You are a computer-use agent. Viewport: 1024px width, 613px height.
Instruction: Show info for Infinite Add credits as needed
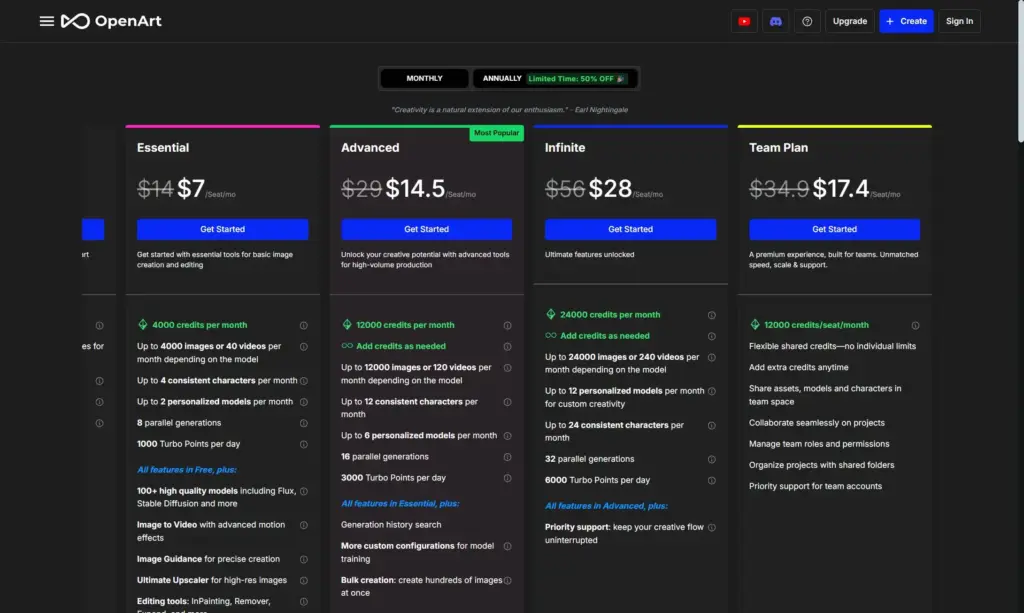click(x=712, y=336)
